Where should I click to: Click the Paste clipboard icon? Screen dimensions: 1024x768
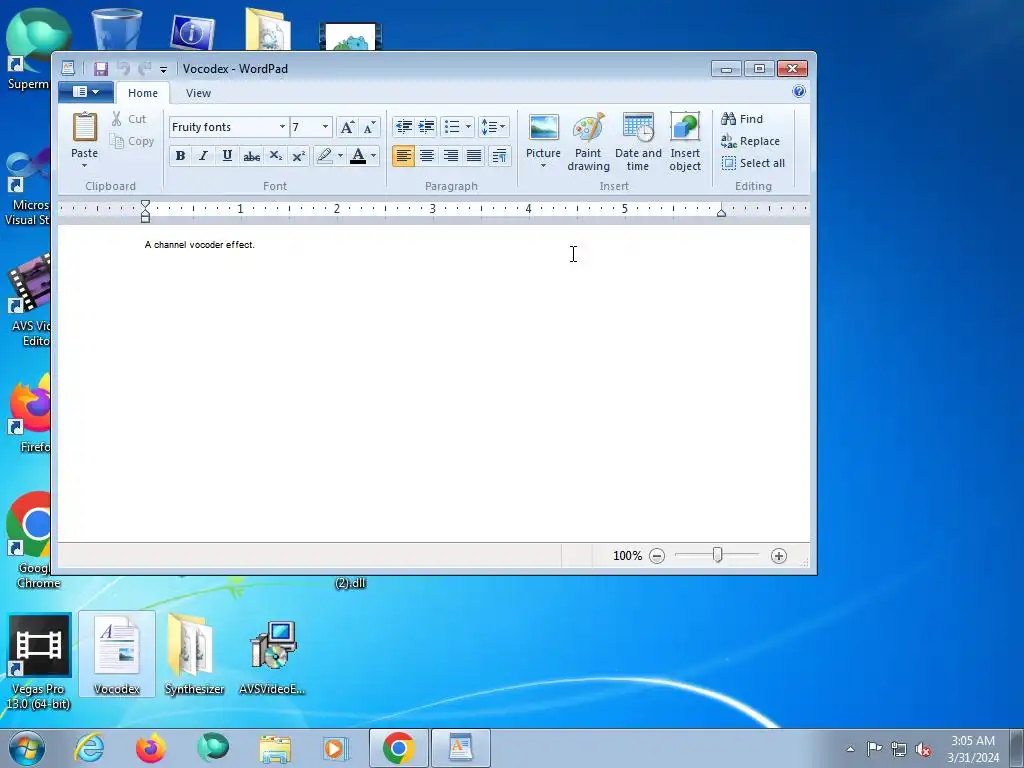pos(85,128)
